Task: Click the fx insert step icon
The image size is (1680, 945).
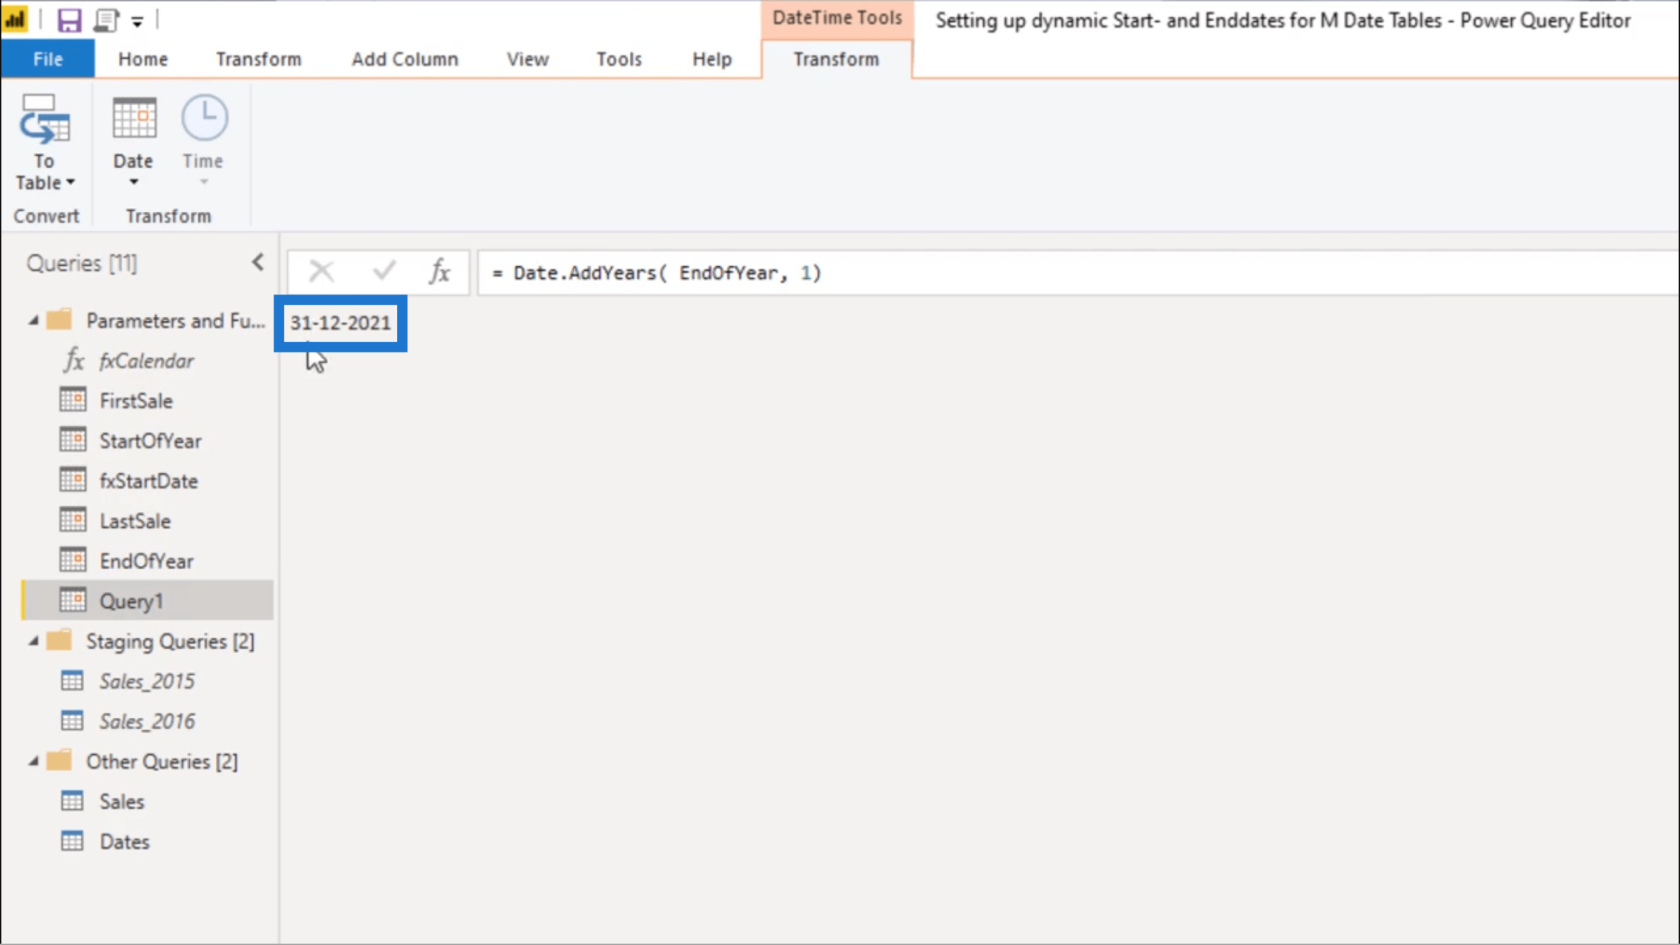Action: pyautogui.click(x=439, y=271)
